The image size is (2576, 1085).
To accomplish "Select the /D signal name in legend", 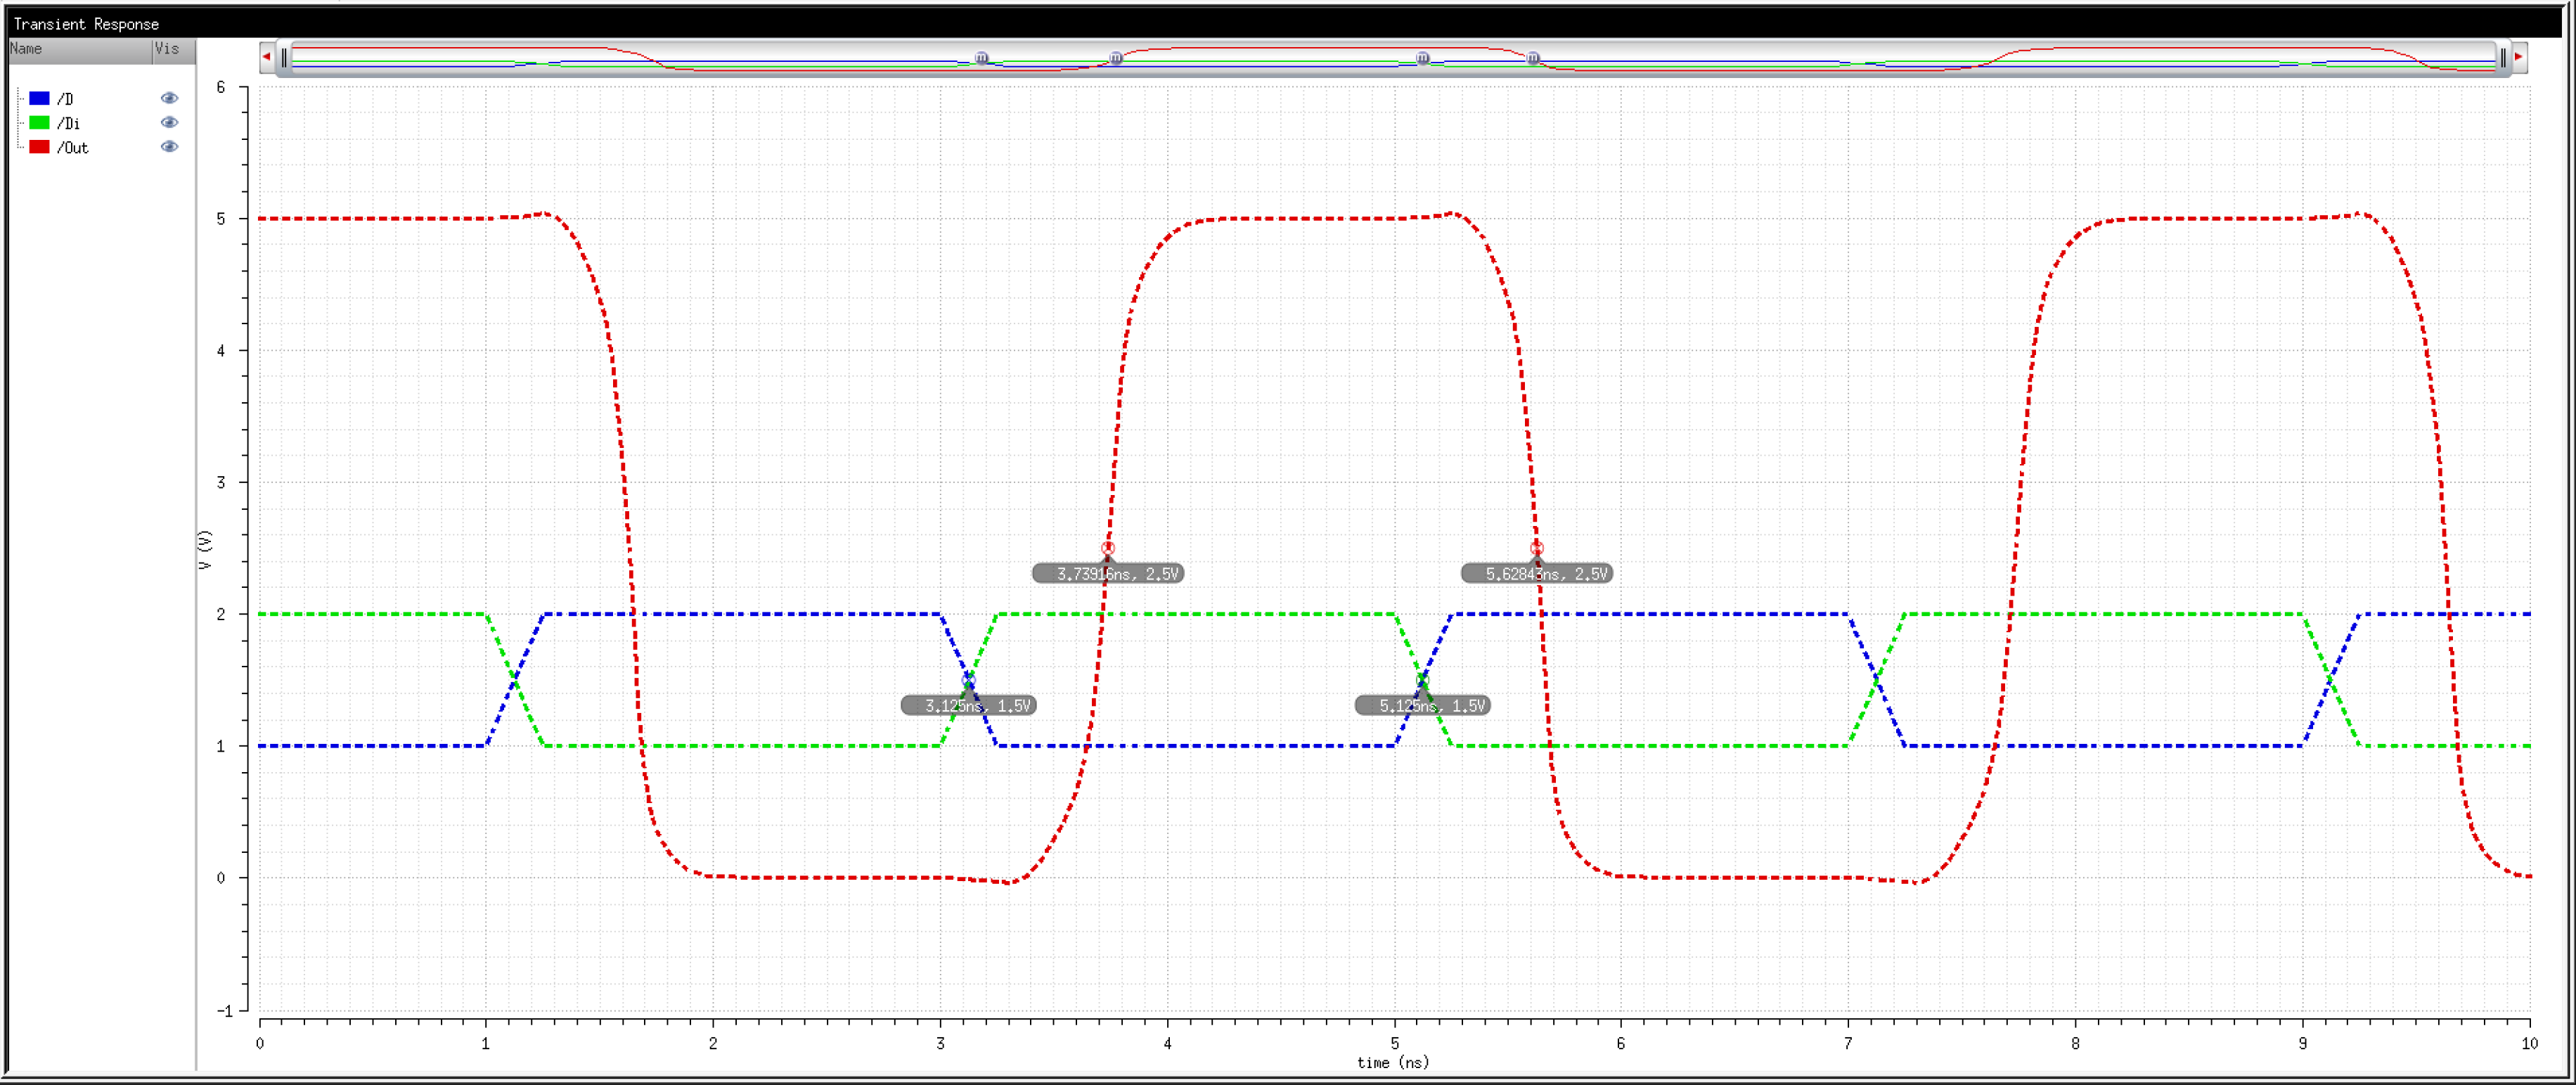I will pos(65,99).
